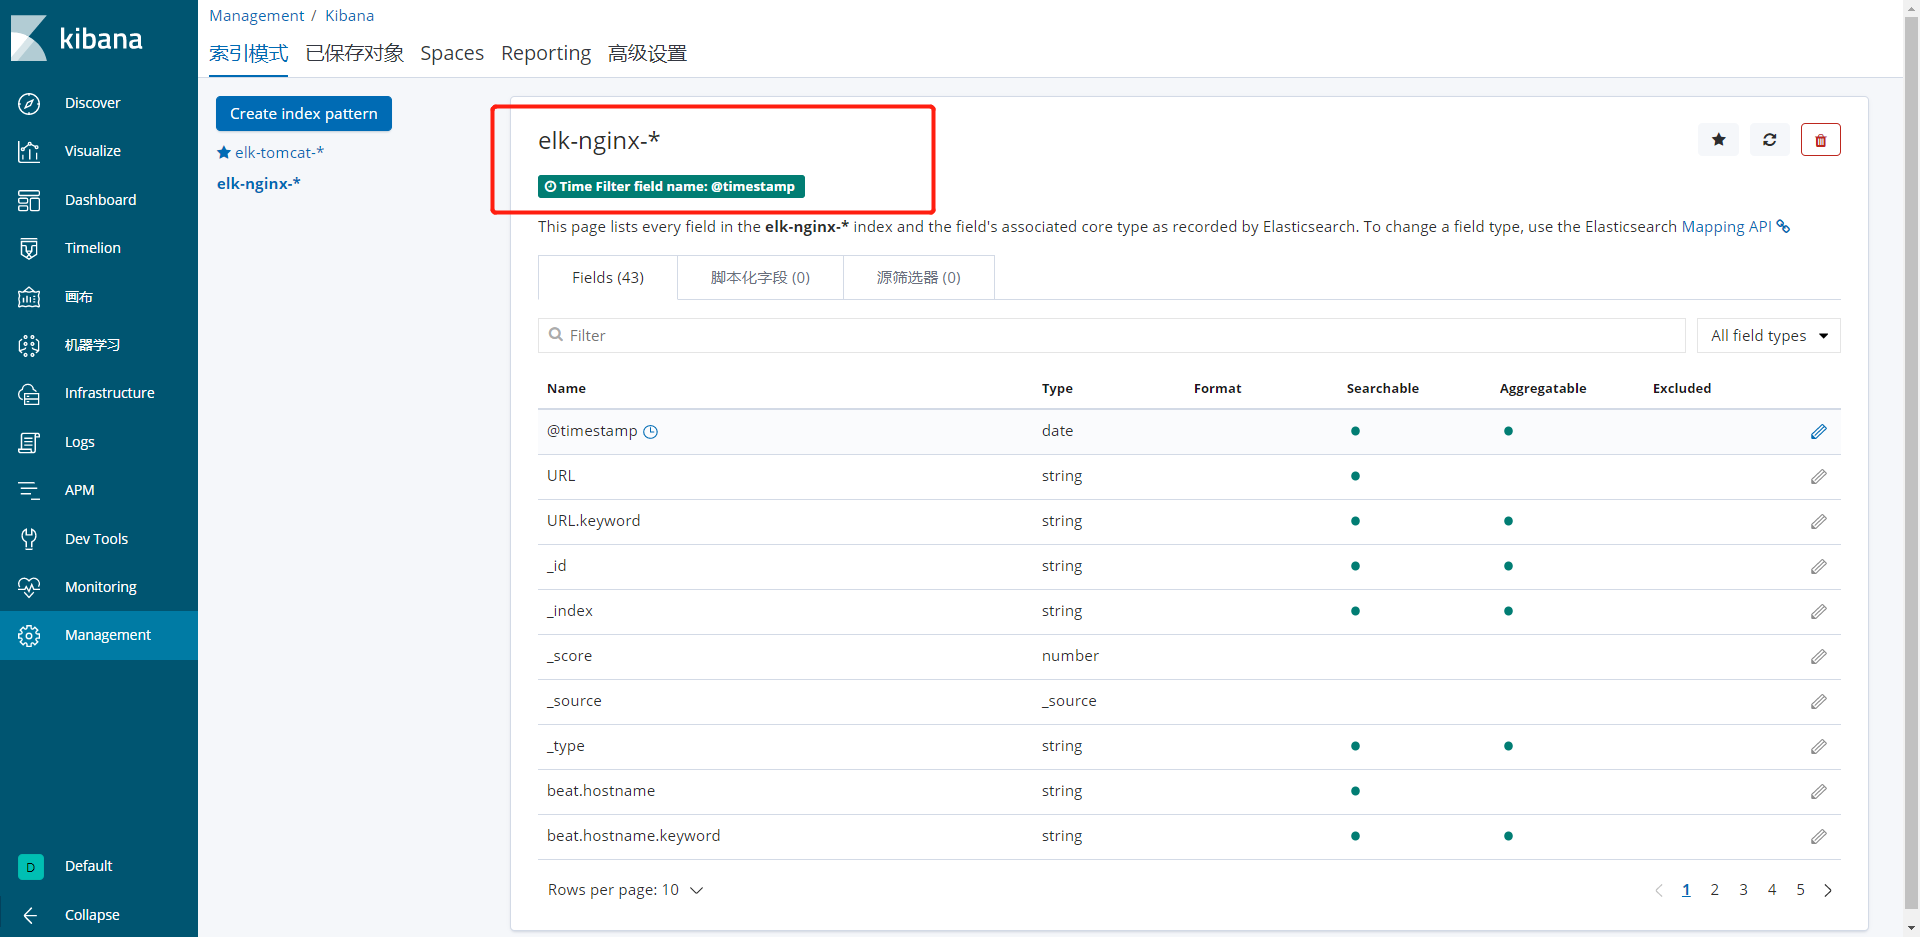This screenshot has height=937, width=1920.
Task: Select elk-tomcat-* index pattern
Action: [279, 152]
